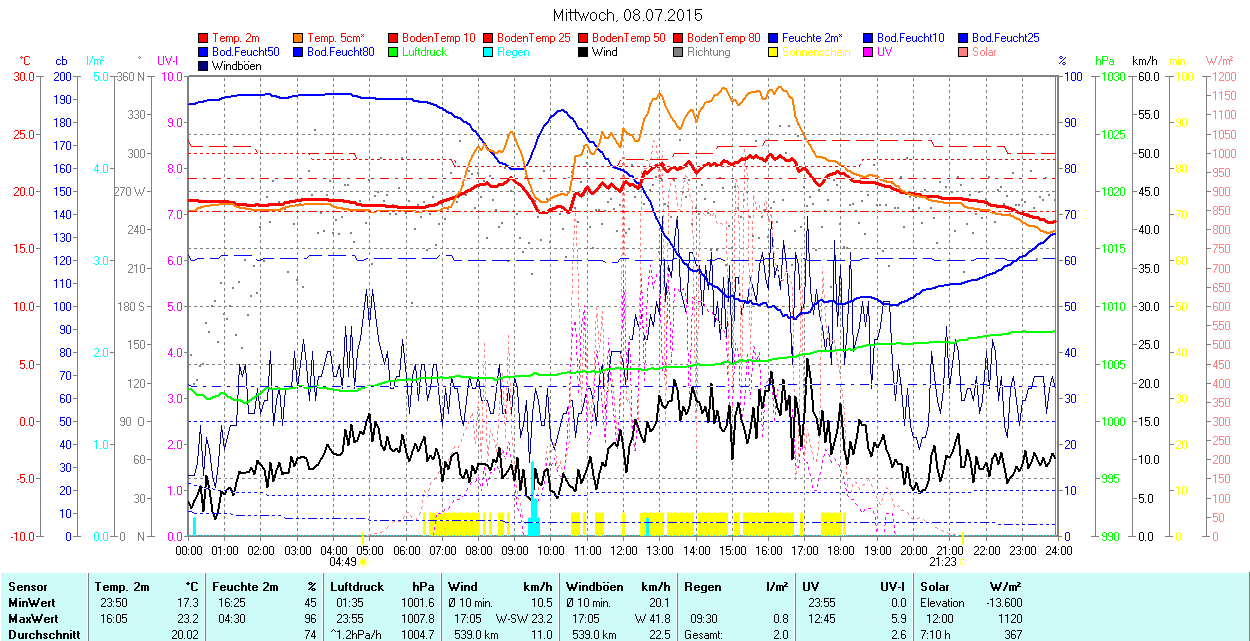Select the MaxWert row label
Image resolution: width=1250 pixels, height=641 pixels.
31,618
